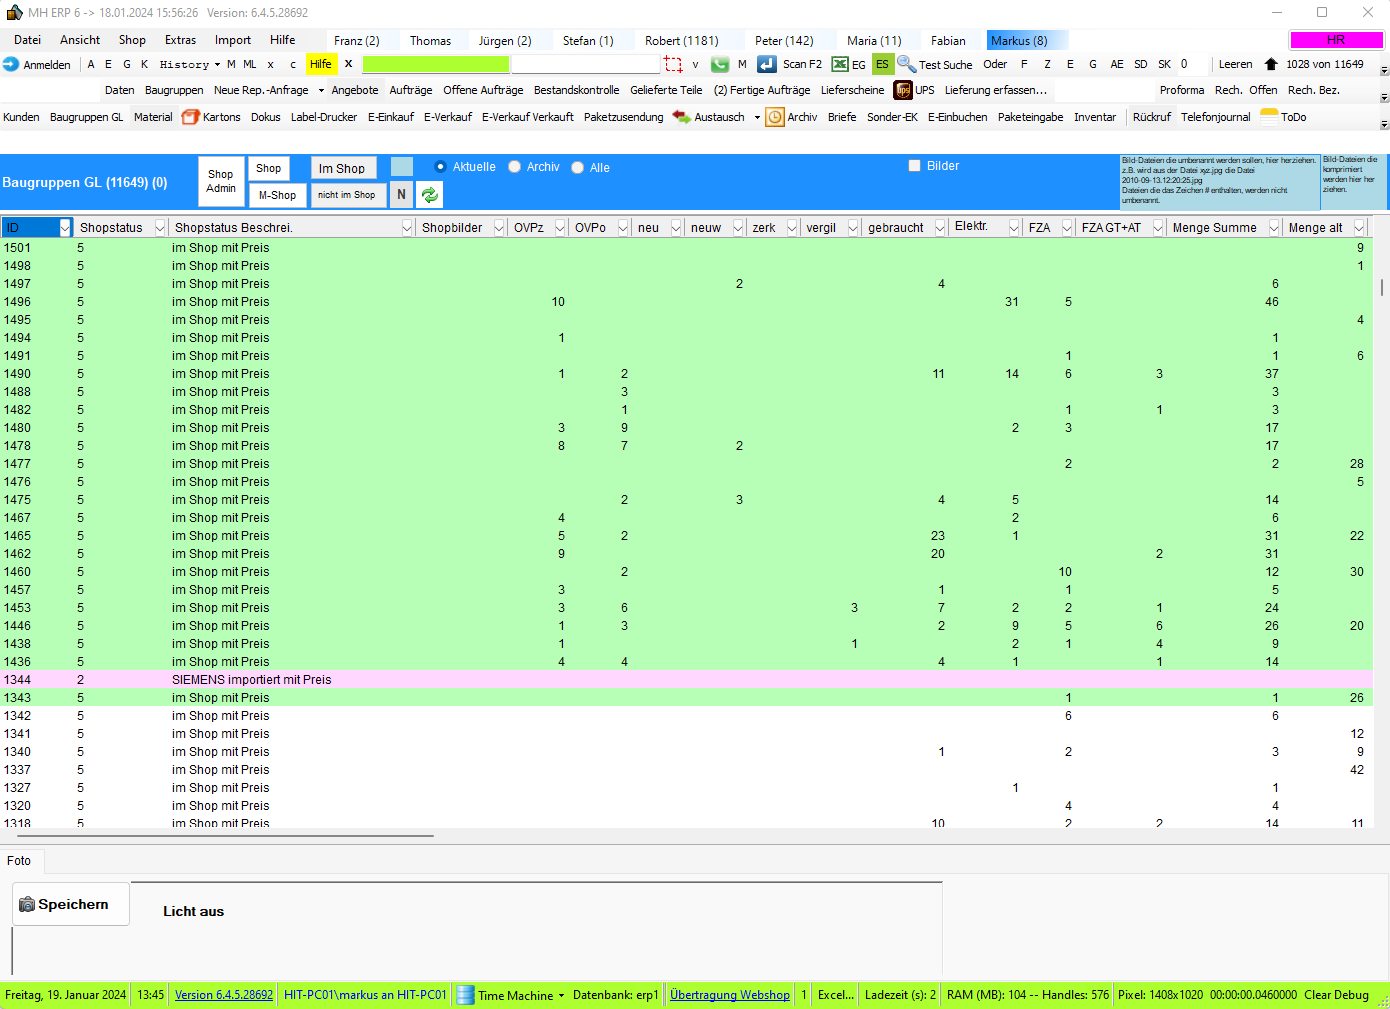This screenshot has height=1009, width=1390.
Task: Switch to the Peter (142) user tab
Action: click(784, 41)
